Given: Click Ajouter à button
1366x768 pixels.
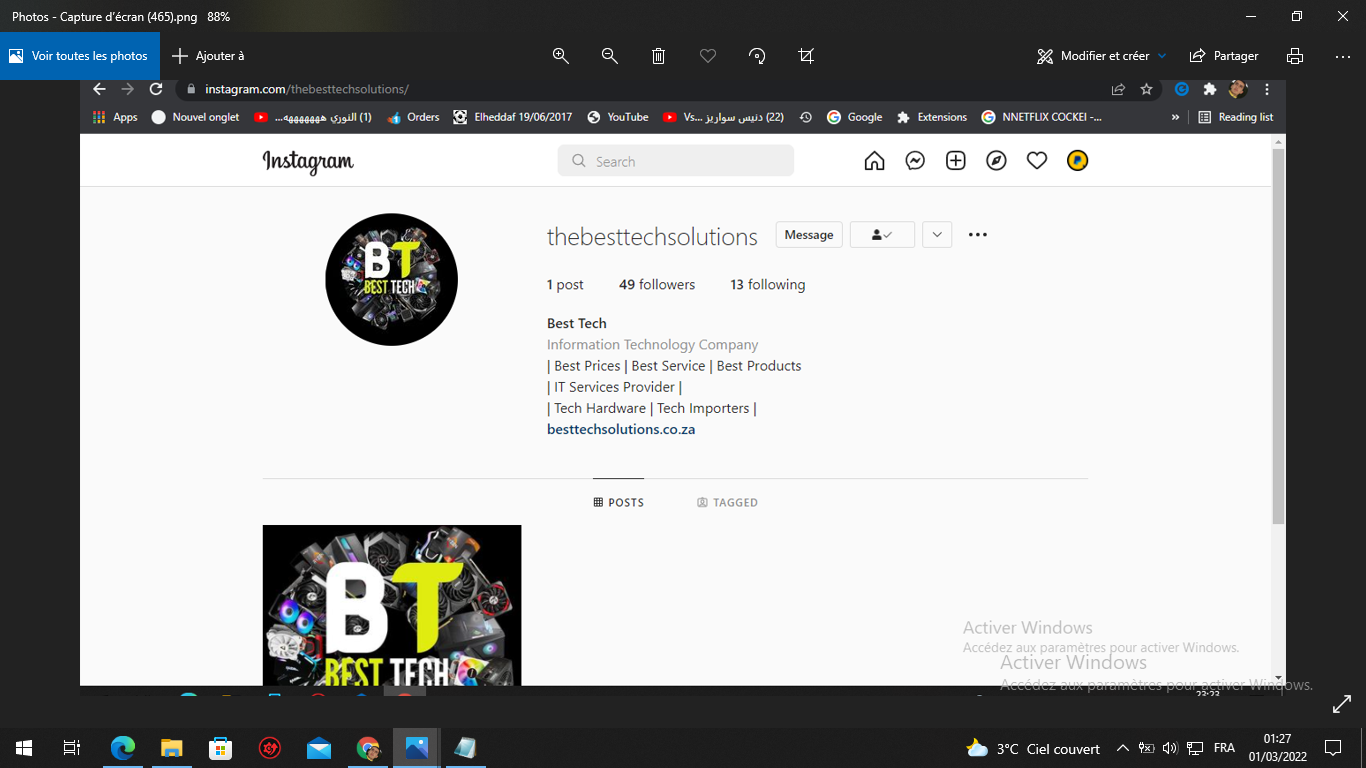Looking at the screenshot, I should (x=208, y=56).
